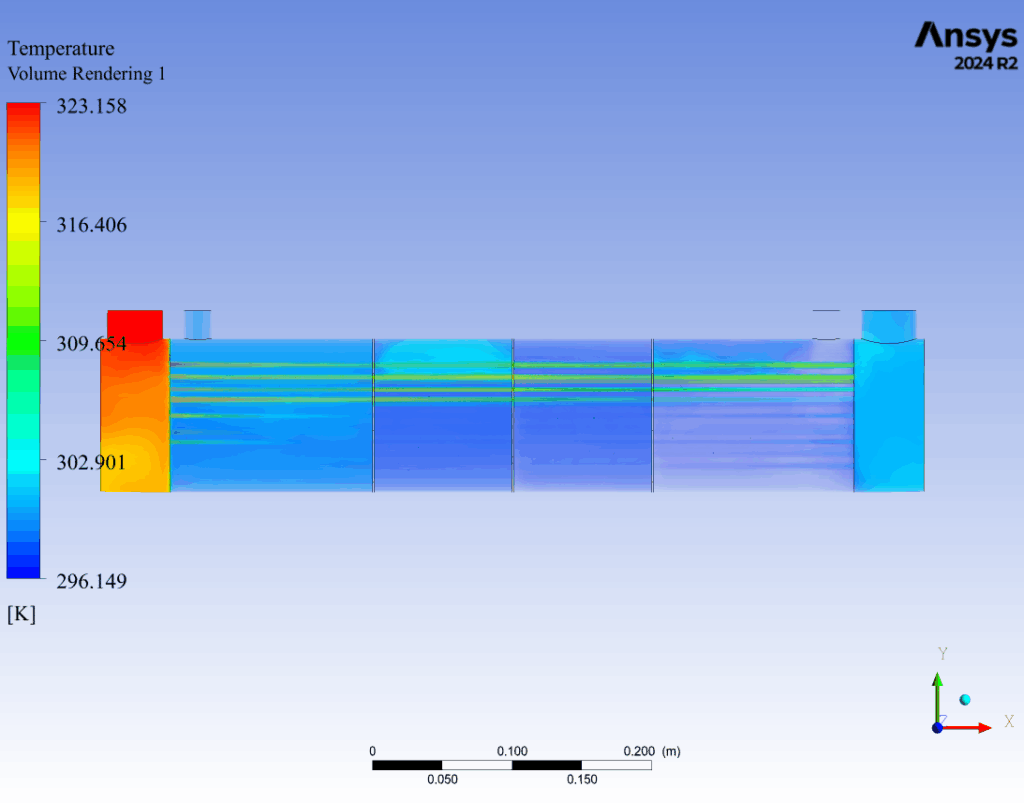1024x803 pixels.
Task: Click the dark blue Z axis ball at the triad origin
Action: tap(937, 727)
